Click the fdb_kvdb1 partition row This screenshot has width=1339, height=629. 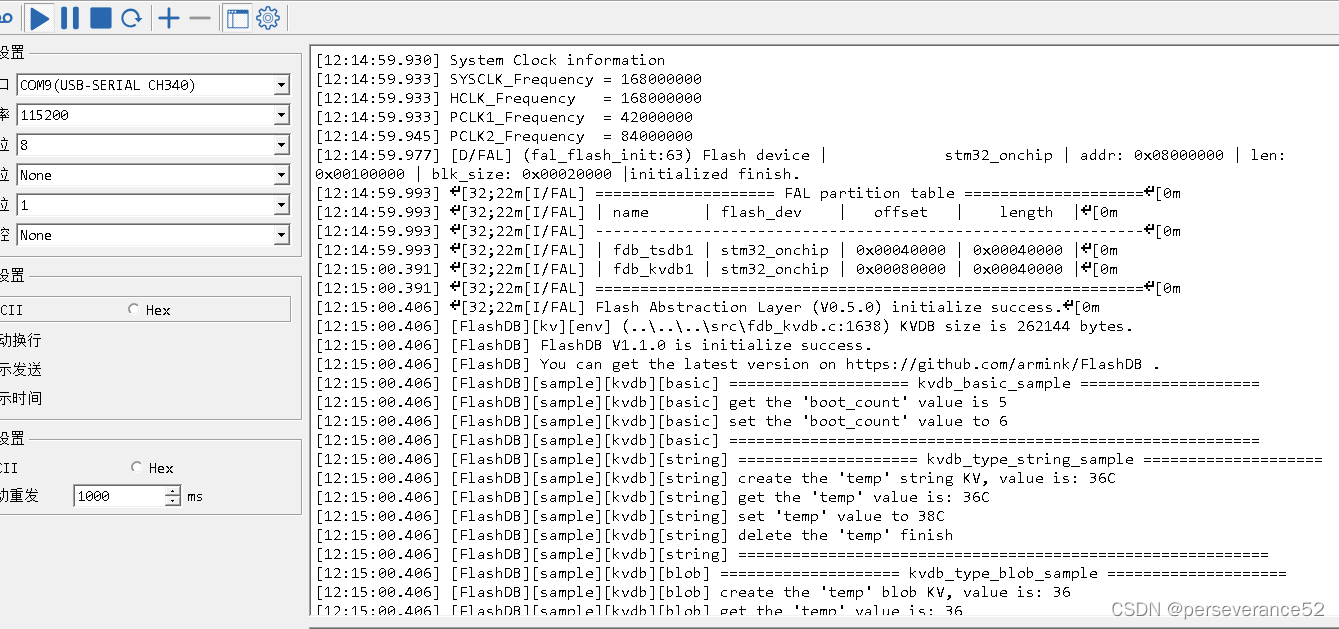[x=717, y=269]
